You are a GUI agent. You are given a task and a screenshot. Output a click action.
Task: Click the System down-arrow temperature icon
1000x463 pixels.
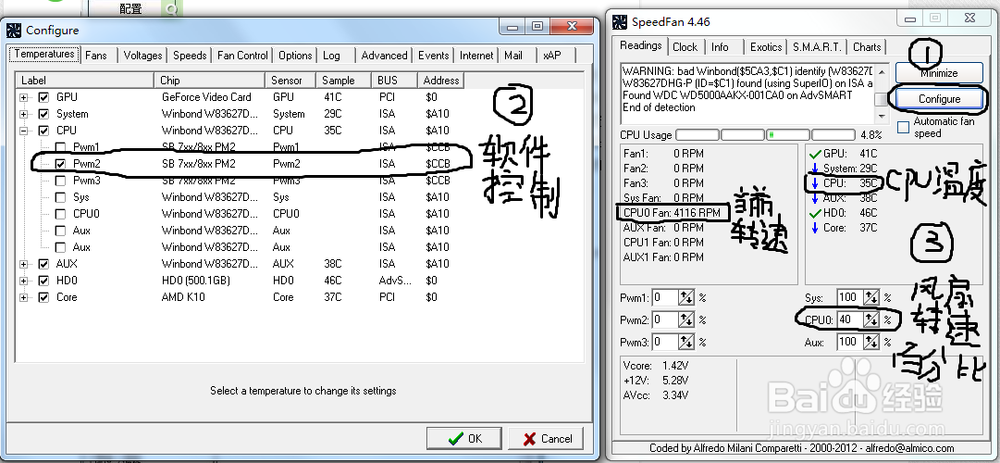(x=814, y=168)
